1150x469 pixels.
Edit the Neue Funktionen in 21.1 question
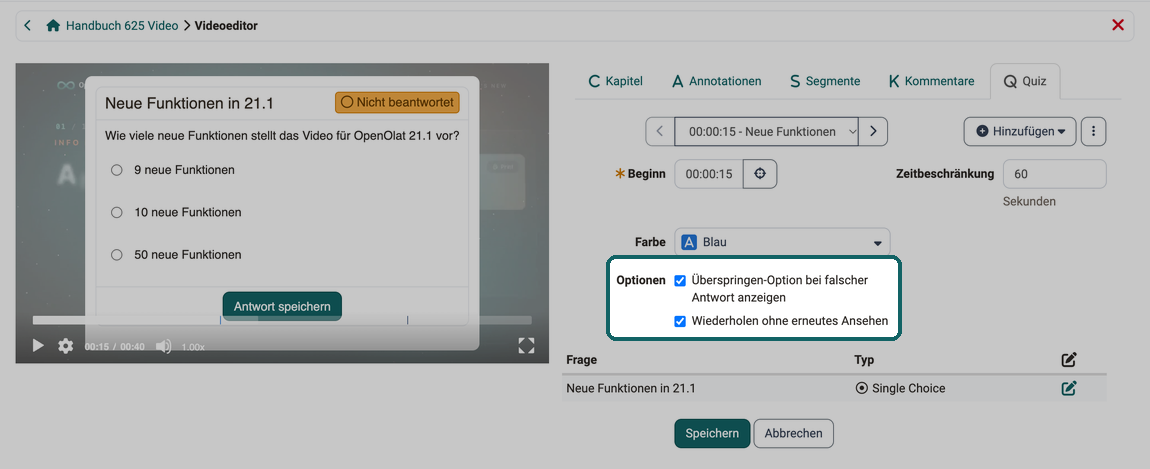(x=1069, y=388)
